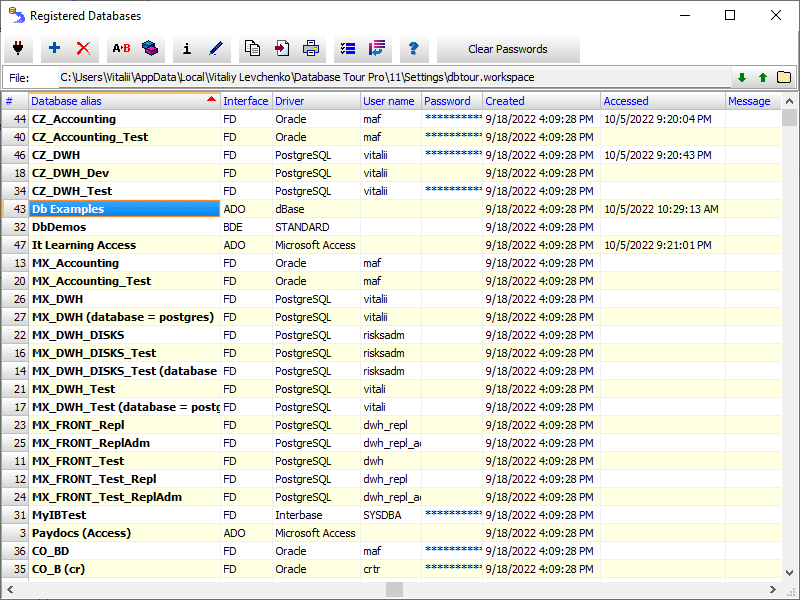800x600 pixels.
Task: Print the database list using the printer icon
Action: (x=310, y=48)
